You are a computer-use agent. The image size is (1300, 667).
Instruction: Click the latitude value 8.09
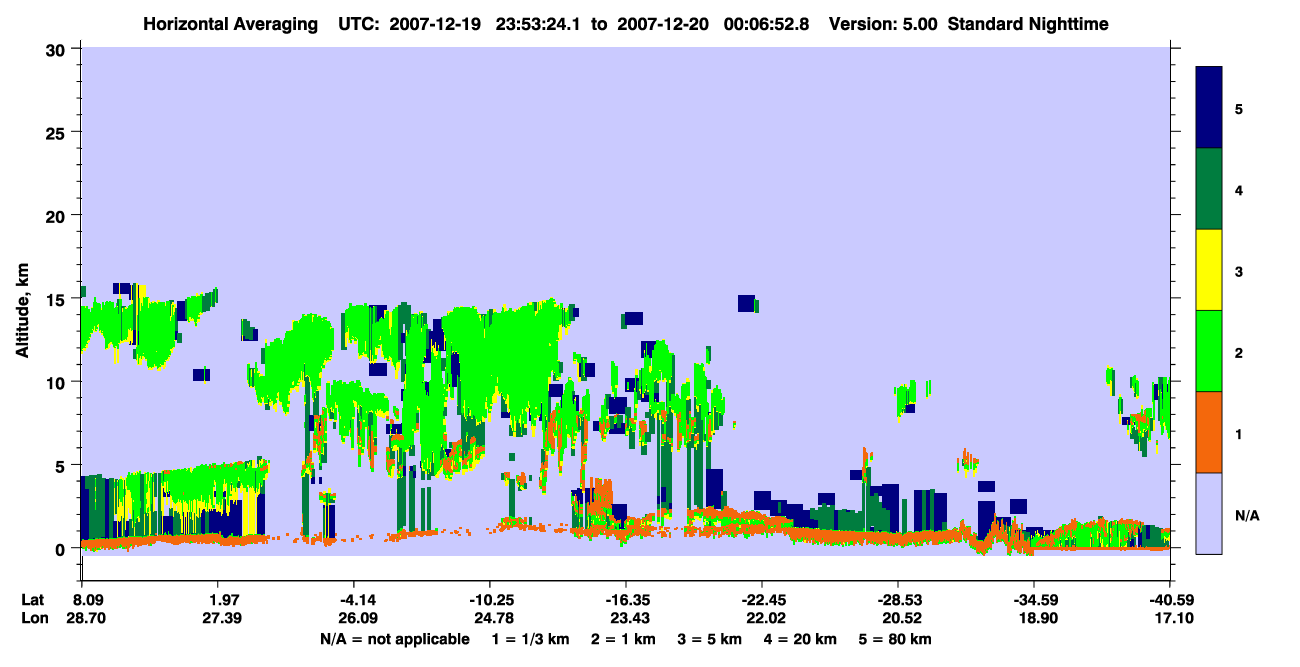(88, 600)
